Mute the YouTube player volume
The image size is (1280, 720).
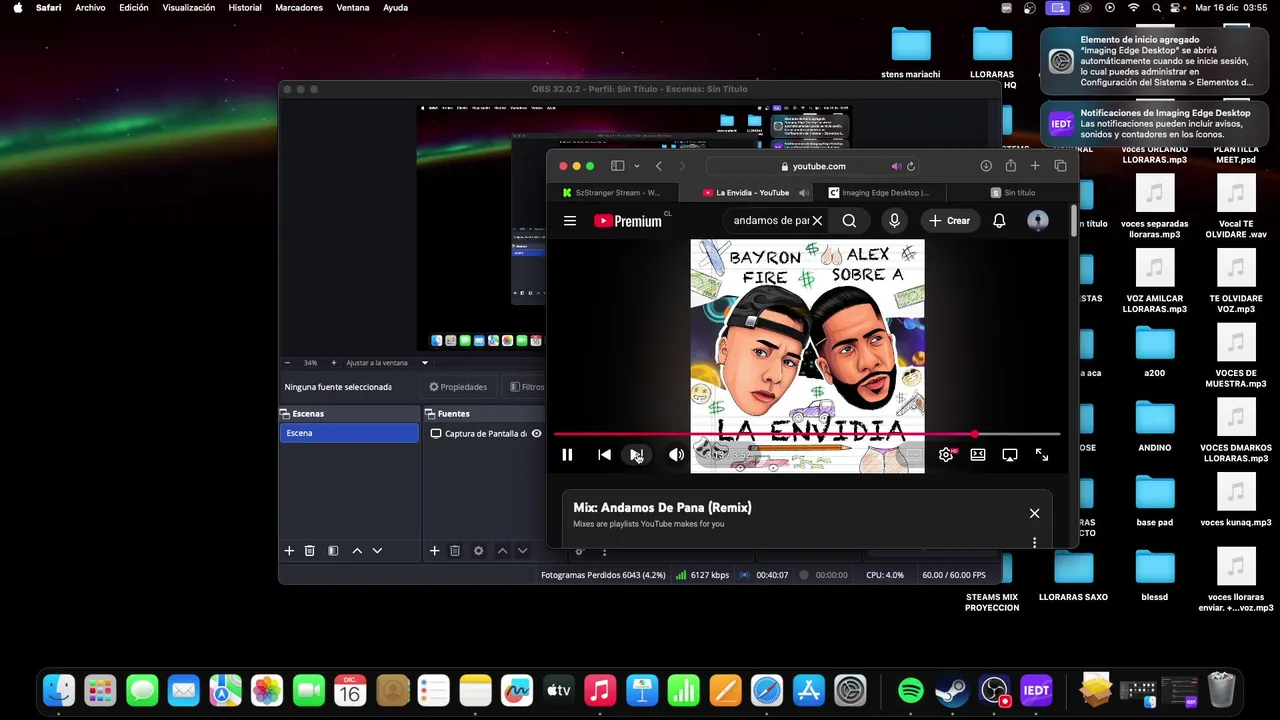(x=676, y=455)
